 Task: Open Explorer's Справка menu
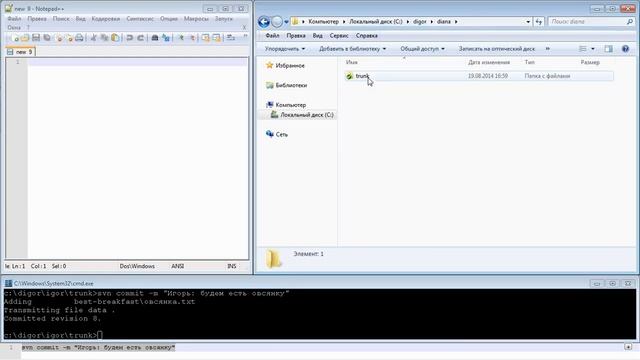[367, 36]
